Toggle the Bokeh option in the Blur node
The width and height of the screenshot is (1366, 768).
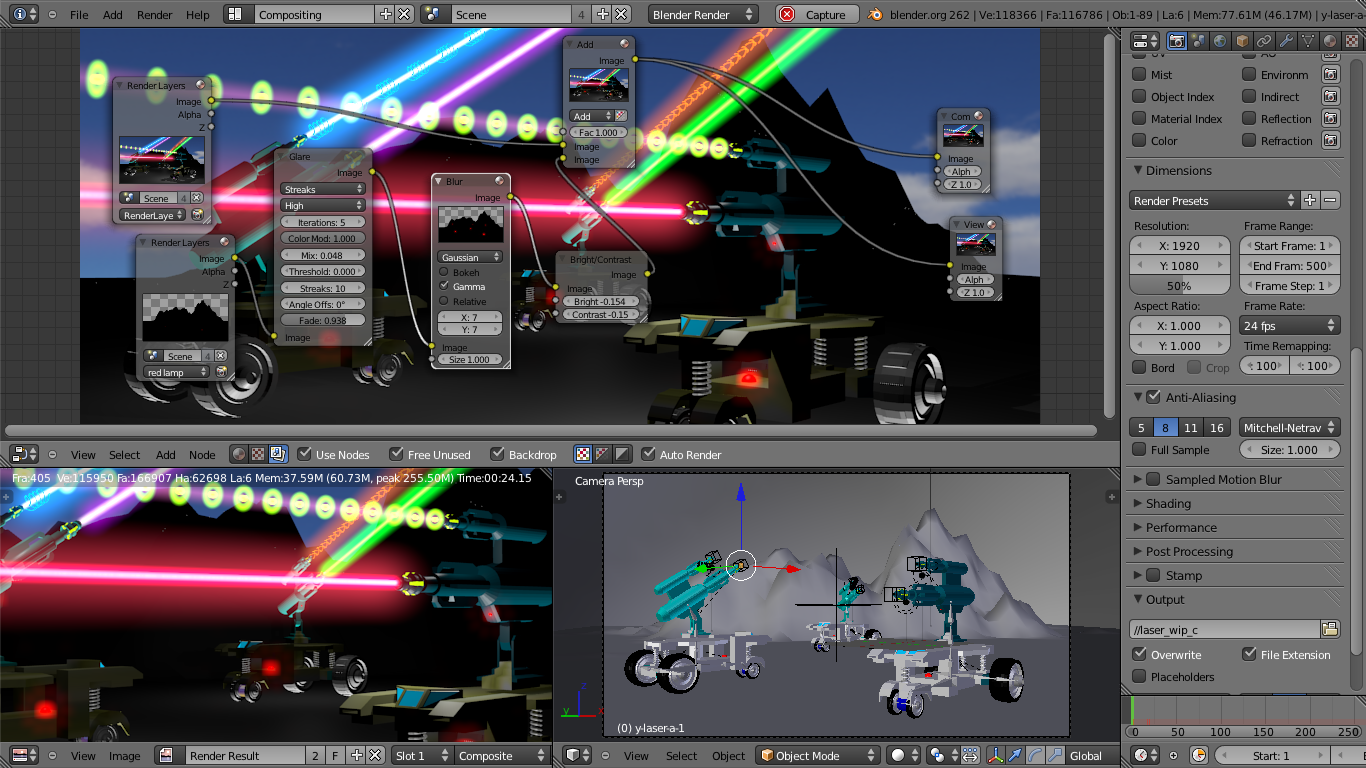coord(442,271)
